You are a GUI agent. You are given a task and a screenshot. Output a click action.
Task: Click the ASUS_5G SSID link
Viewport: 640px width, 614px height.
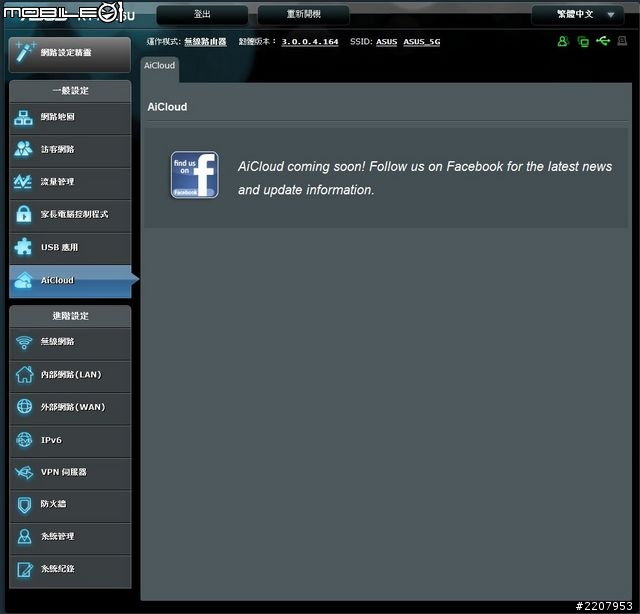(421, 42)
